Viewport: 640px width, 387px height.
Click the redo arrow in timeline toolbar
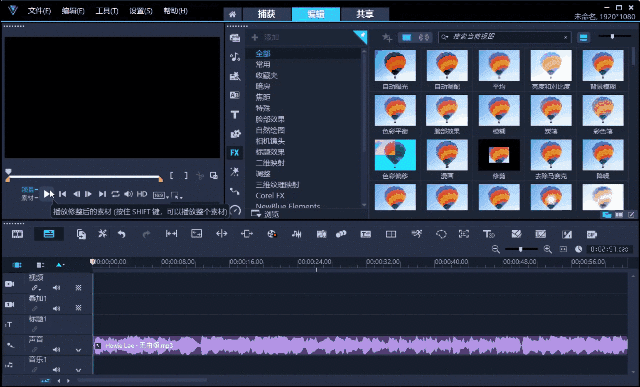pyautogui.click(x=146, y=234)
